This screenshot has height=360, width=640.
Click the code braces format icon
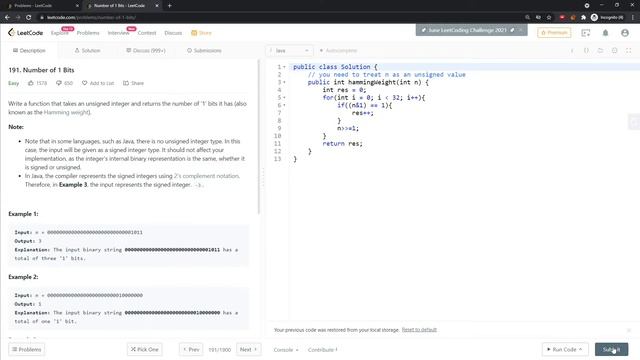click(x=586, y=51)
